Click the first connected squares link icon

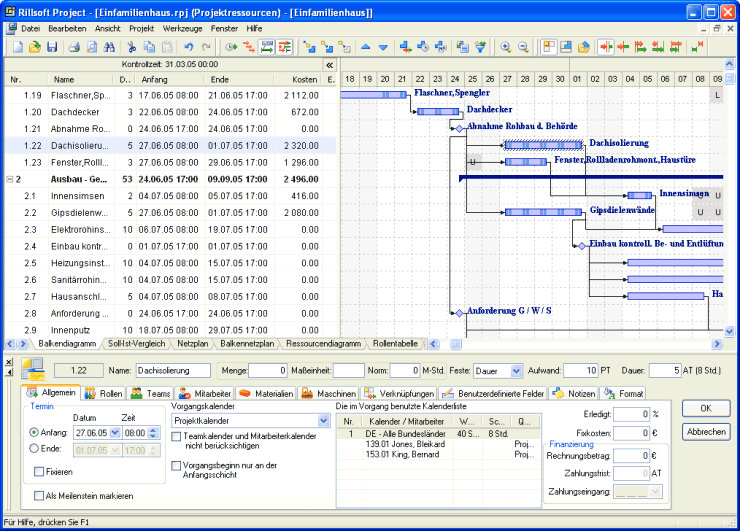pyautogui.click(x=310, y=47)
